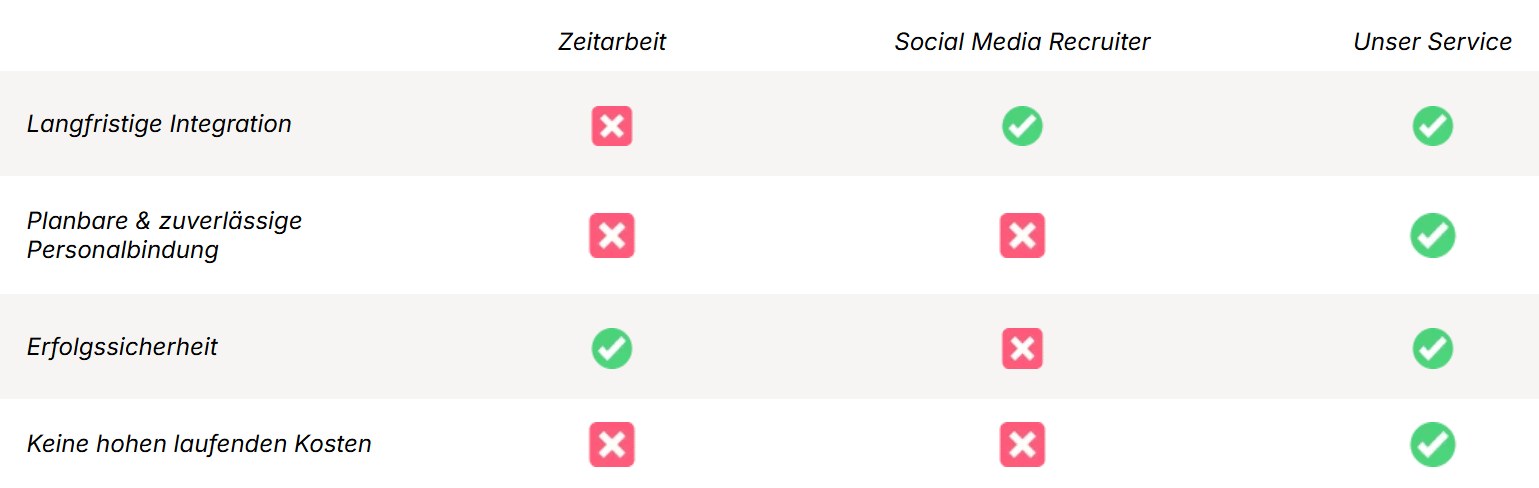The height and width of the screenshot is (488, 1539).
Task: Click red X for Zeitarbeit Personalbindung row
Action: click(x=612, y=236)
